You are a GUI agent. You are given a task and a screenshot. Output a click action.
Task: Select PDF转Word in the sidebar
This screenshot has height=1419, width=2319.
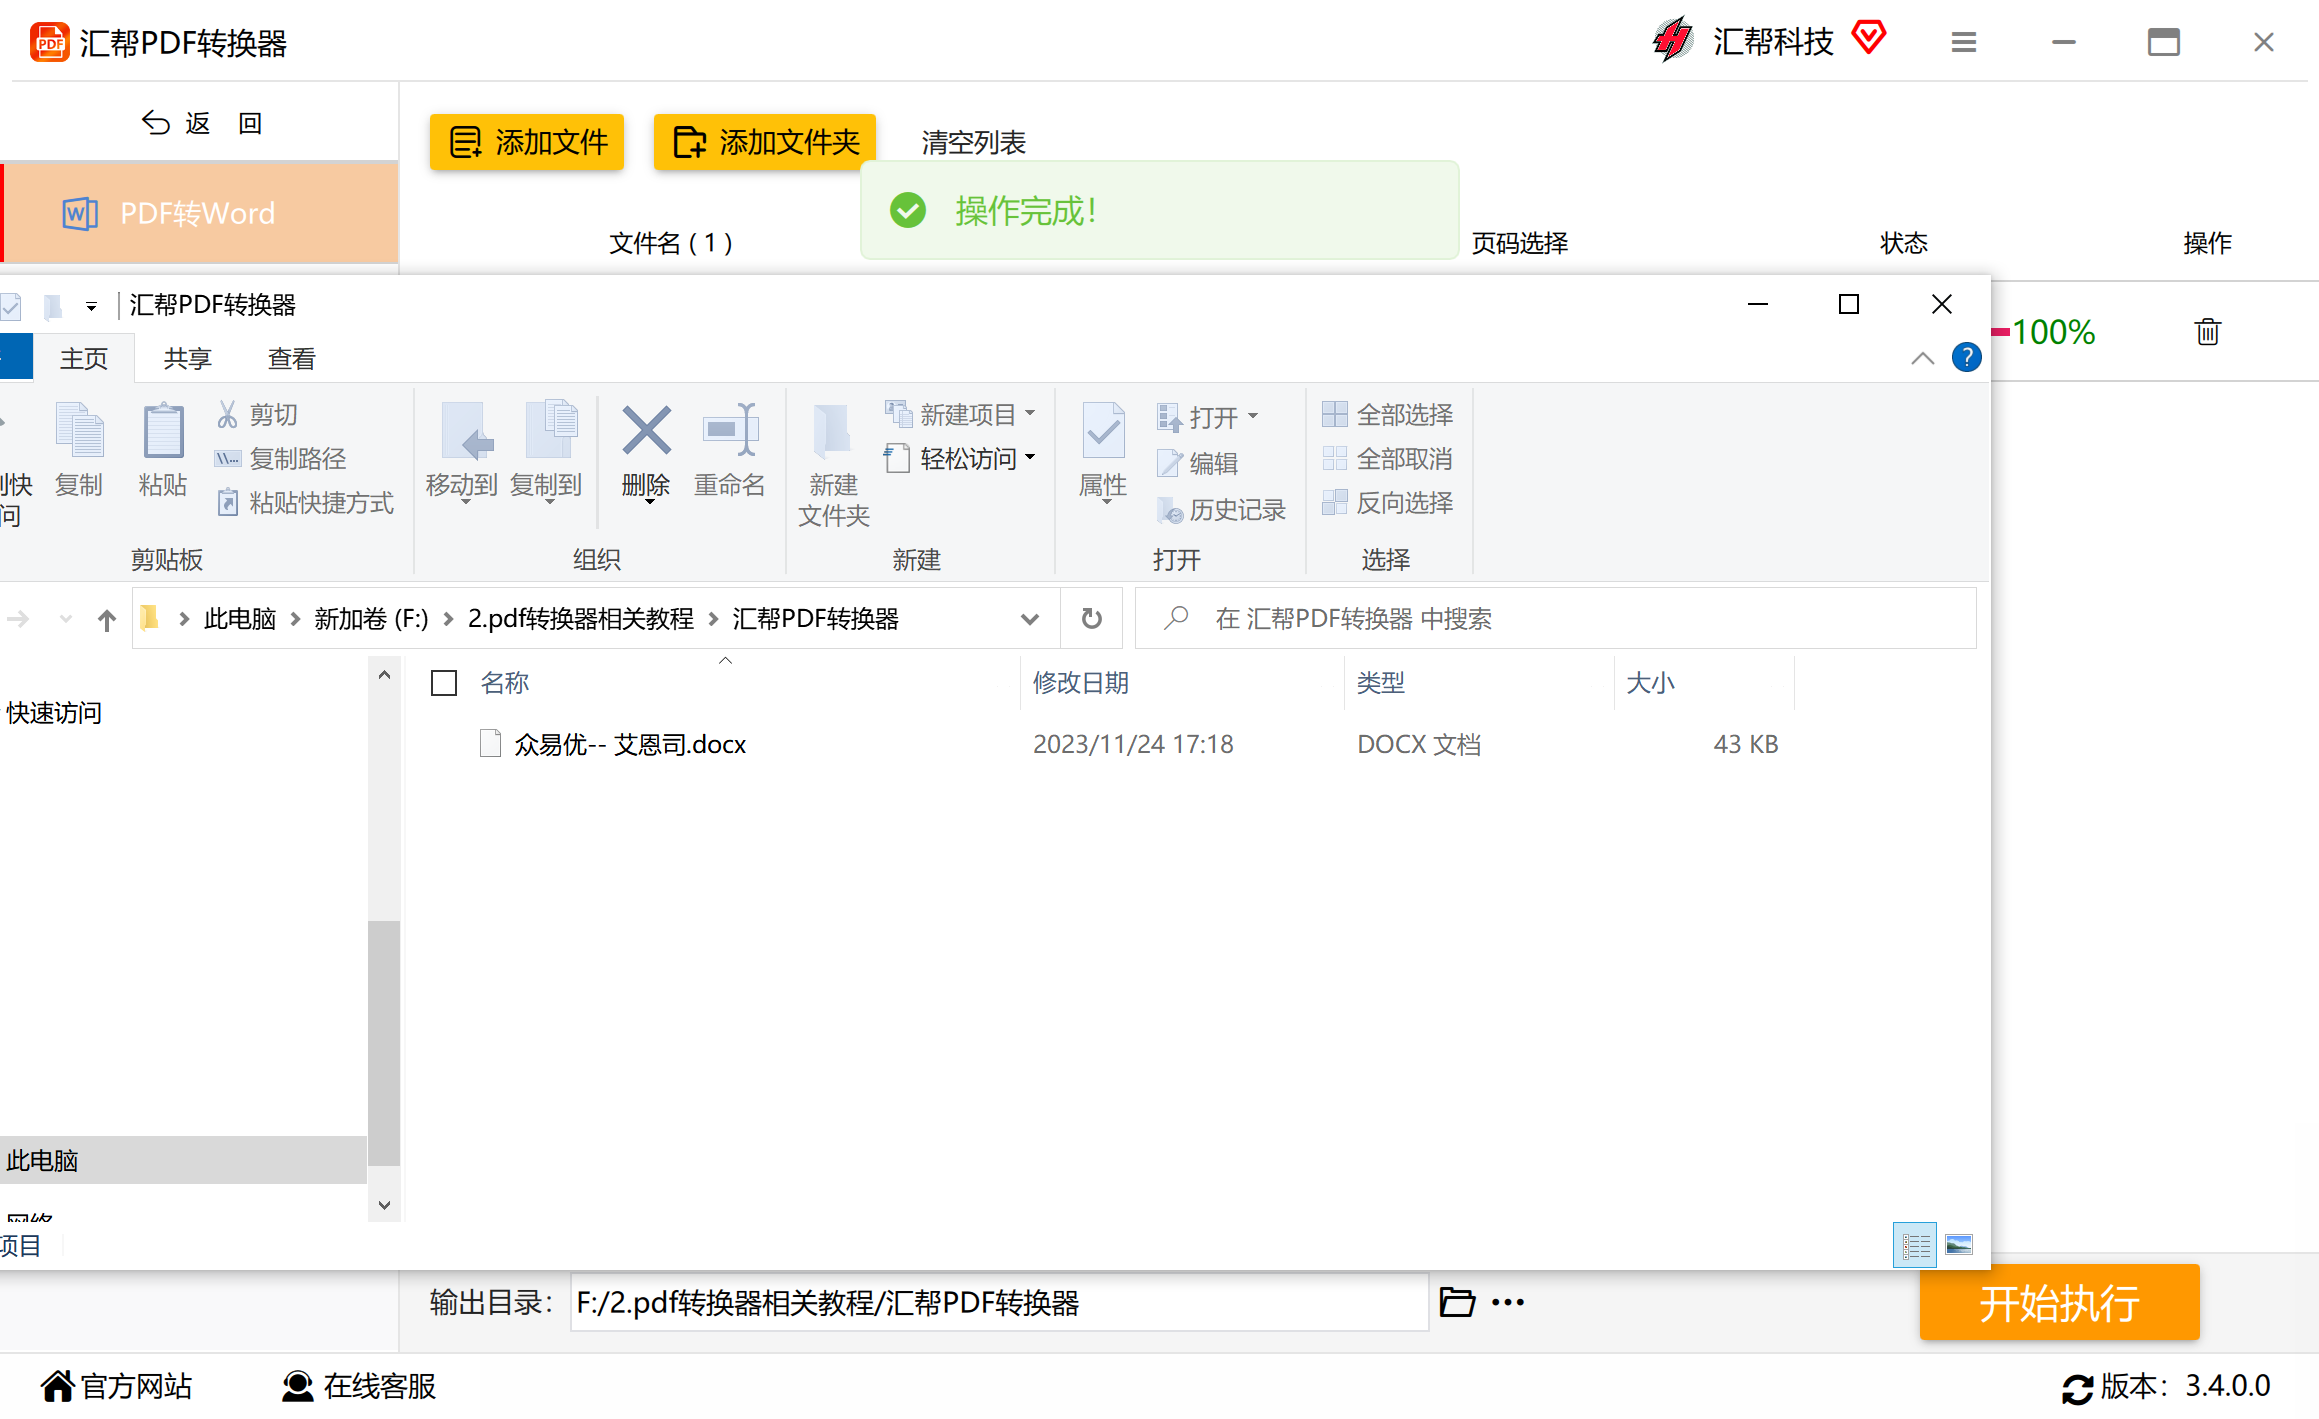click(199, 213)
